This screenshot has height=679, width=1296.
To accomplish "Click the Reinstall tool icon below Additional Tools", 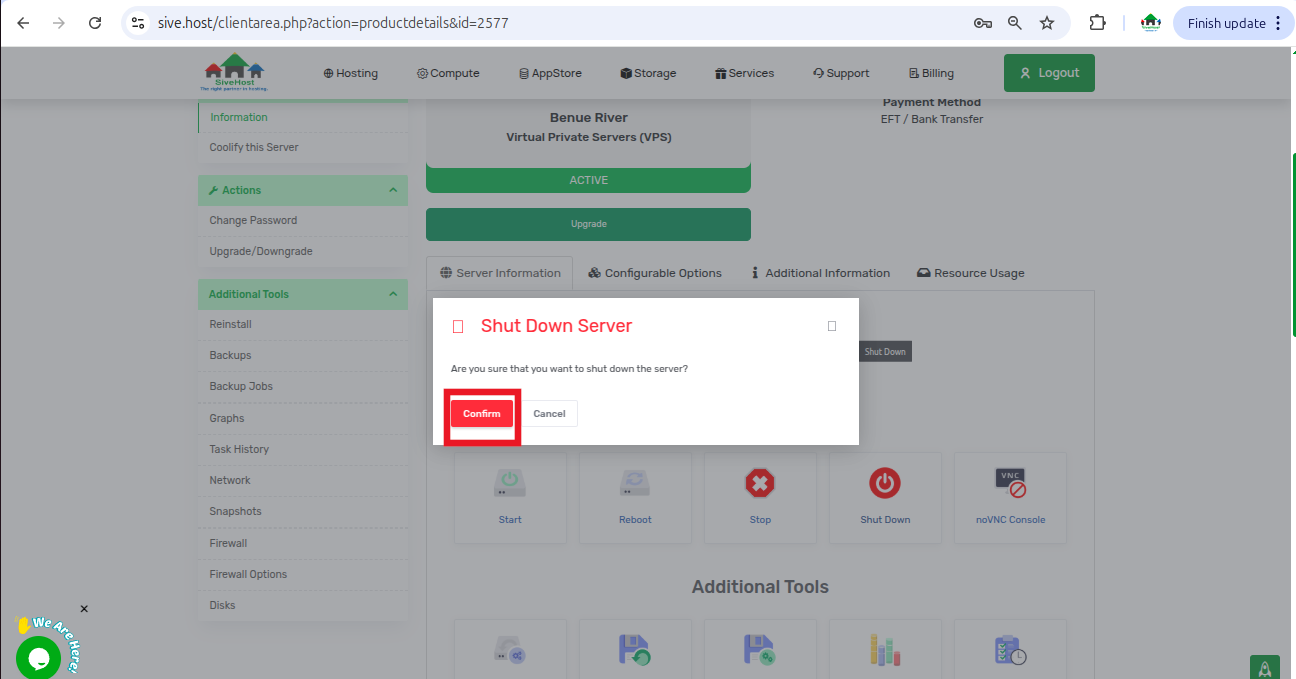I will pyautogui.click(x=510, y=651).
